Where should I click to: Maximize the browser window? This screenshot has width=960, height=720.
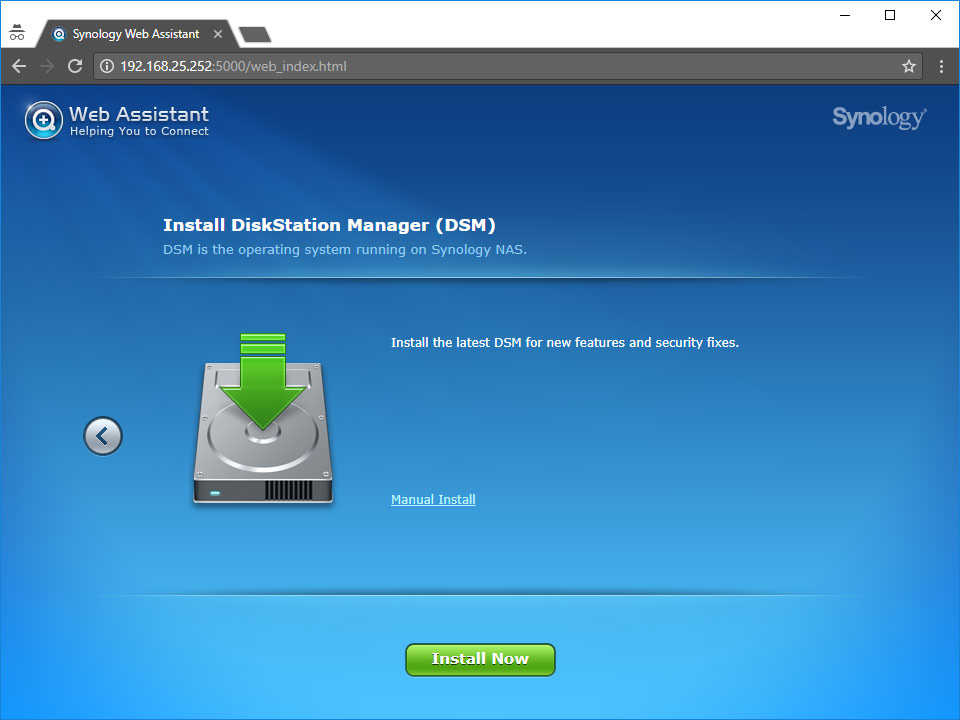click(890, 15)
